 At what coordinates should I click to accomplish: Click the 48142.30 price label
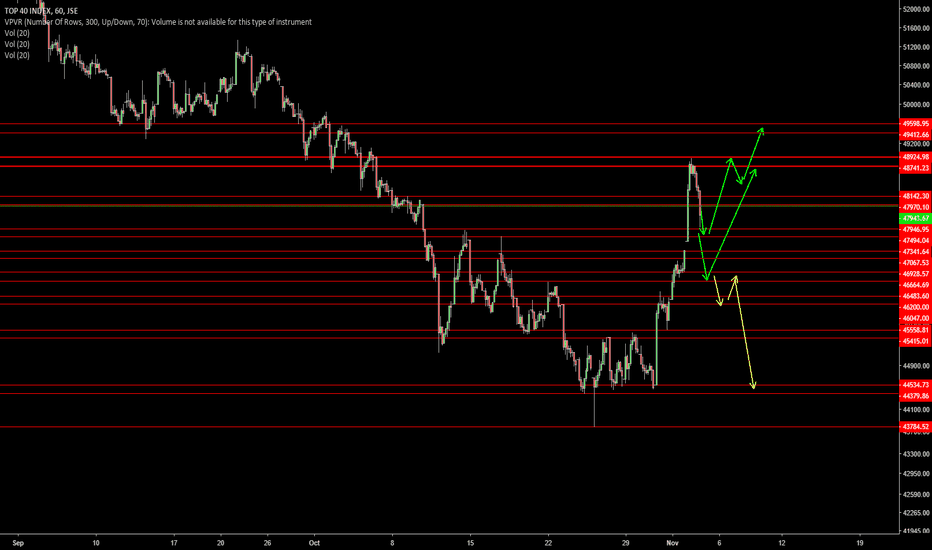coord(915,196)
